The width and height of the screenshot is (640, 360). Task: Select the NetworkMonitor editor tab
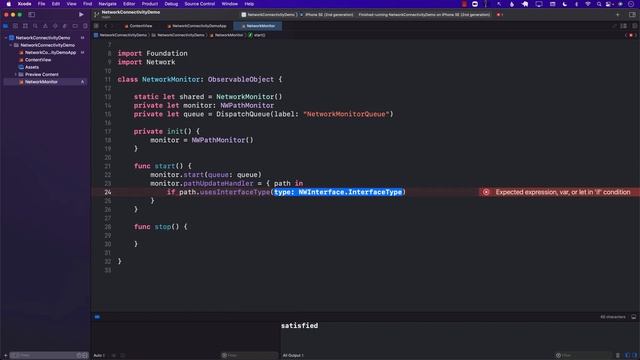click(x=258, y=26)
